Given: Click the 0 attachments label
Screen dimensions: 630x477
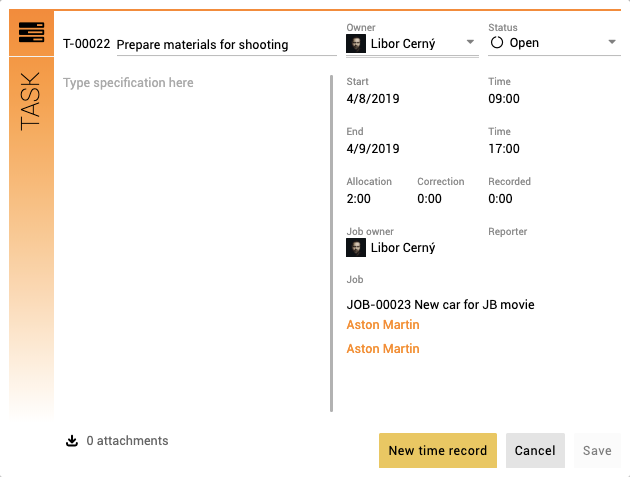Looking at the screenshot, I should pyautogui.click(x=127, y=441).
